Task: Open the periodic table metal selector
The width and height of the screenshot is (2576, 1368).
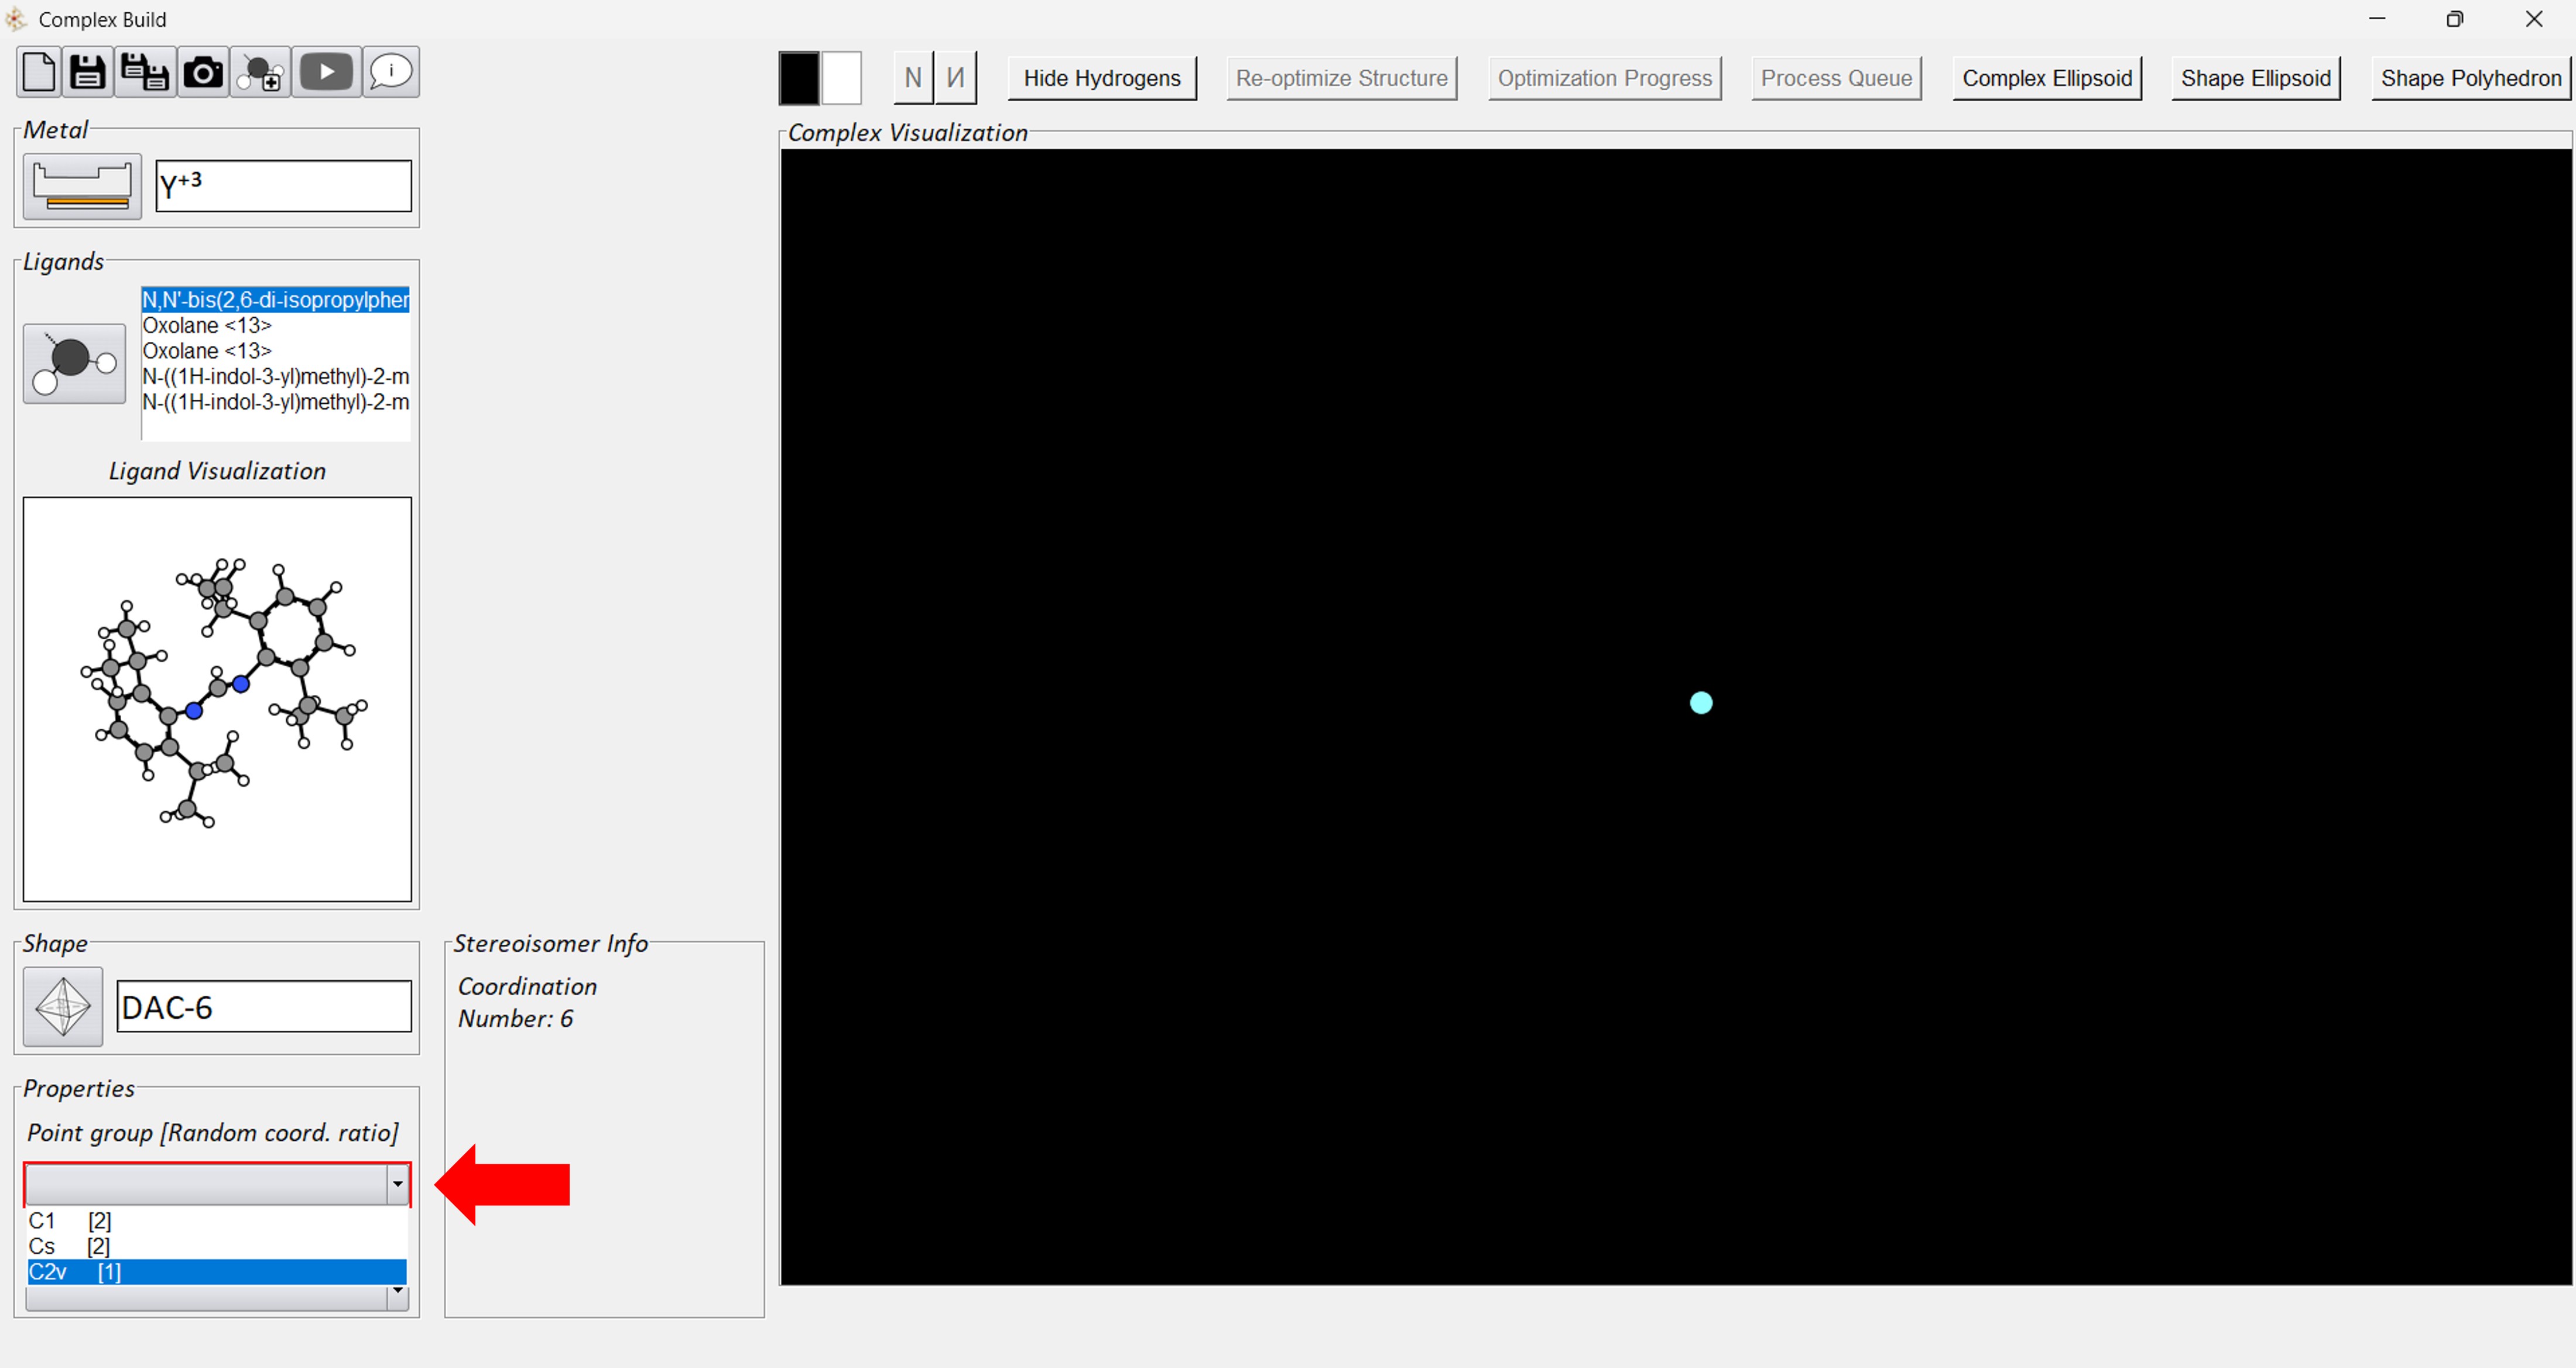Action: [82, 186]
